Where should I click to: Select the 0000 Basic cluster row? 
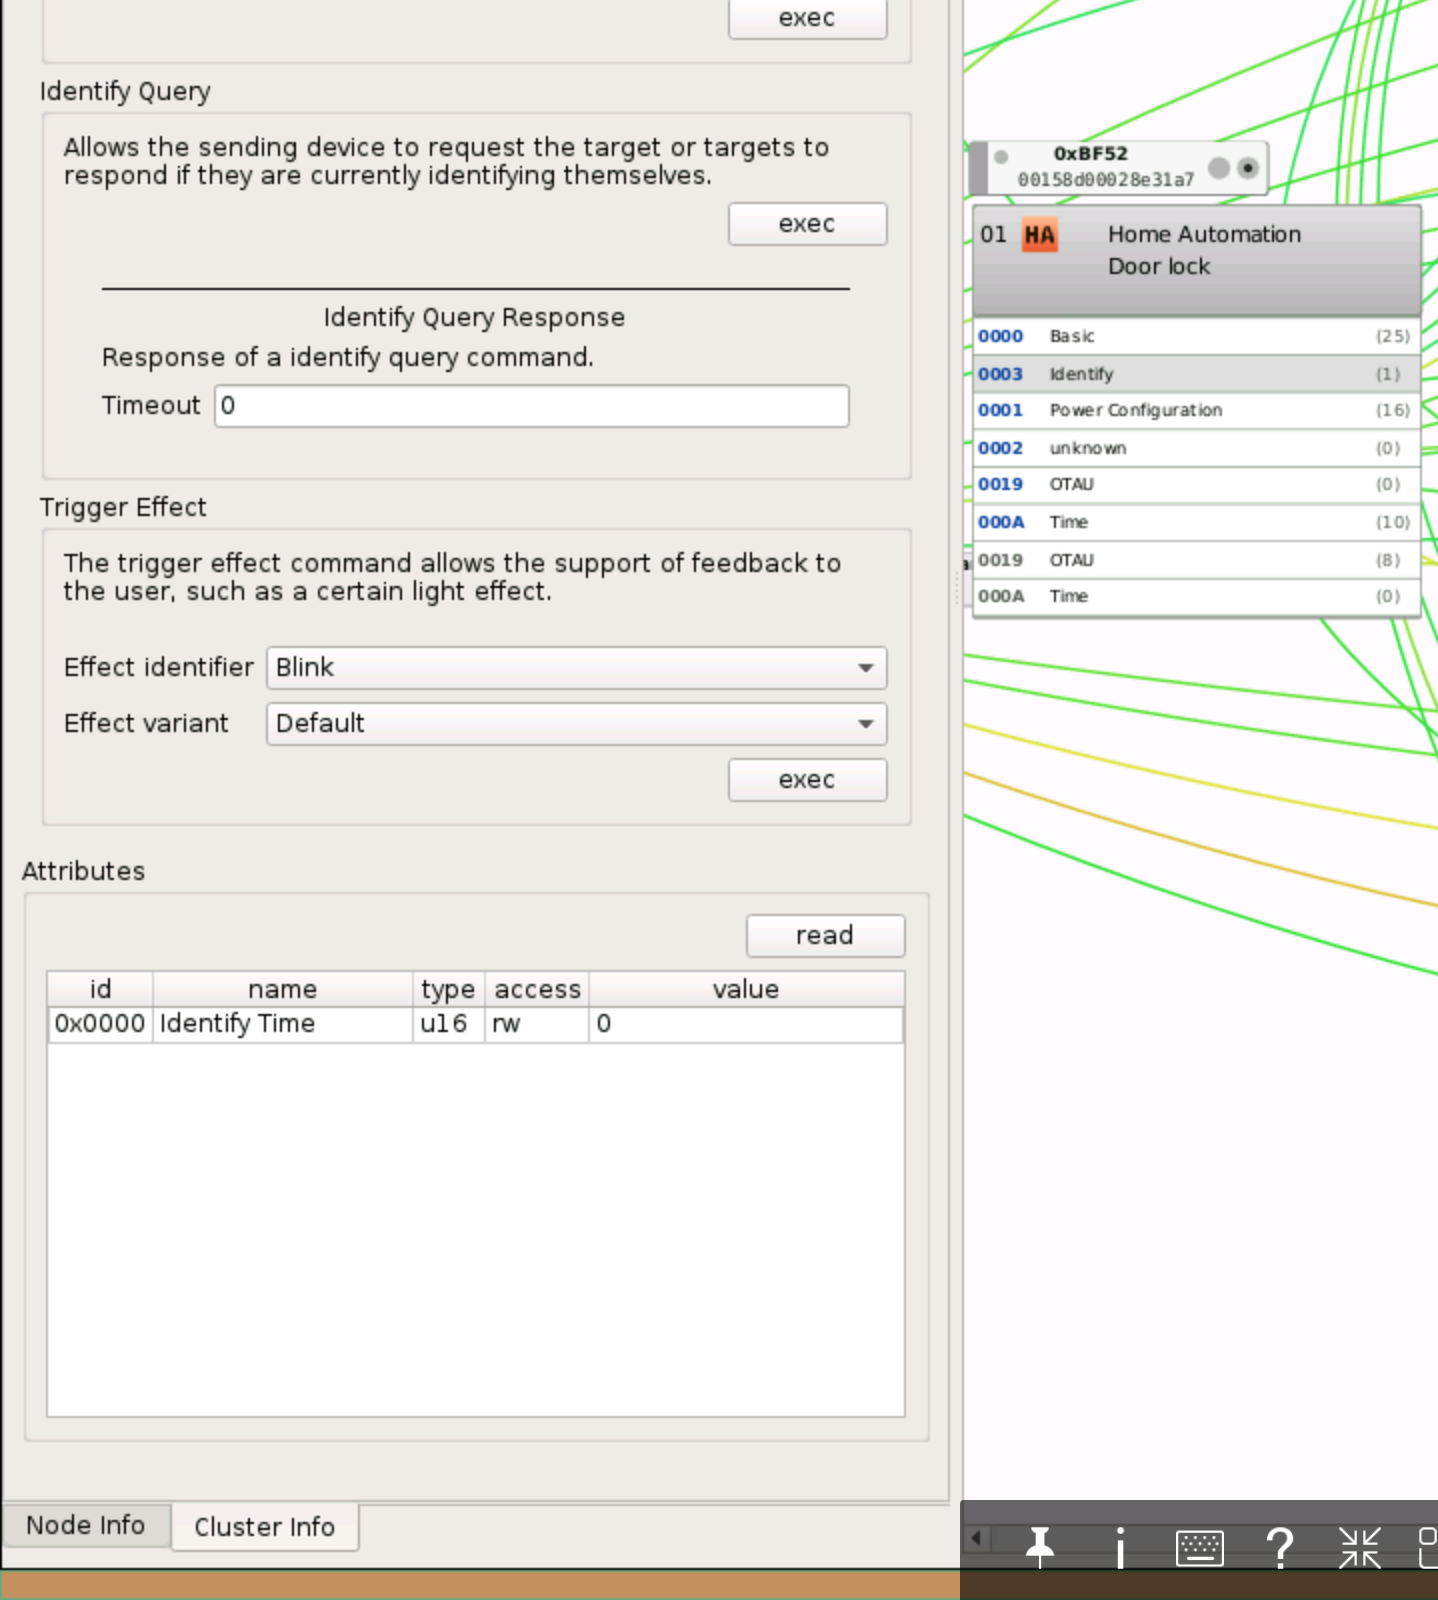(1196, 336)
